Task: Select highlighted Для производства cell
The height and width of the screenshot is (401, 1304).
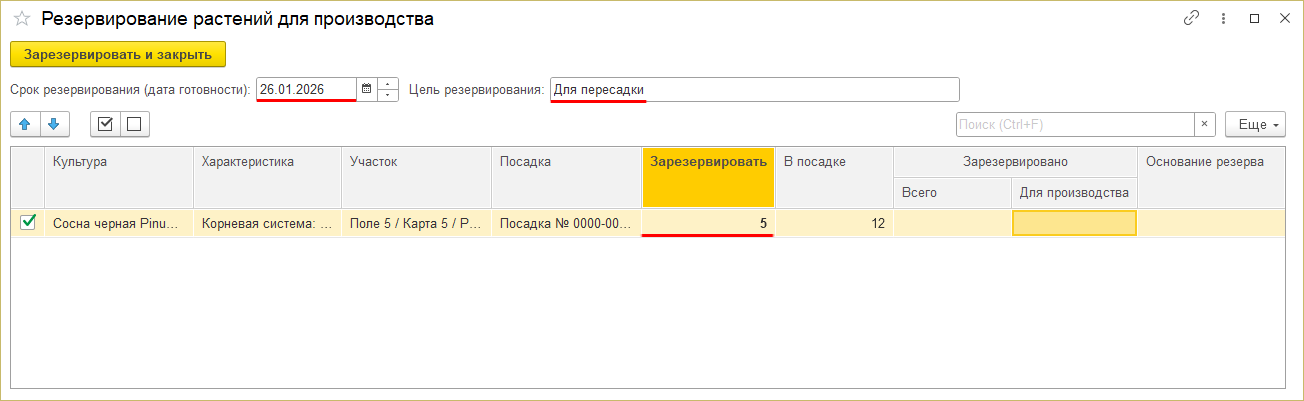Action: [x=1075, y=223]
